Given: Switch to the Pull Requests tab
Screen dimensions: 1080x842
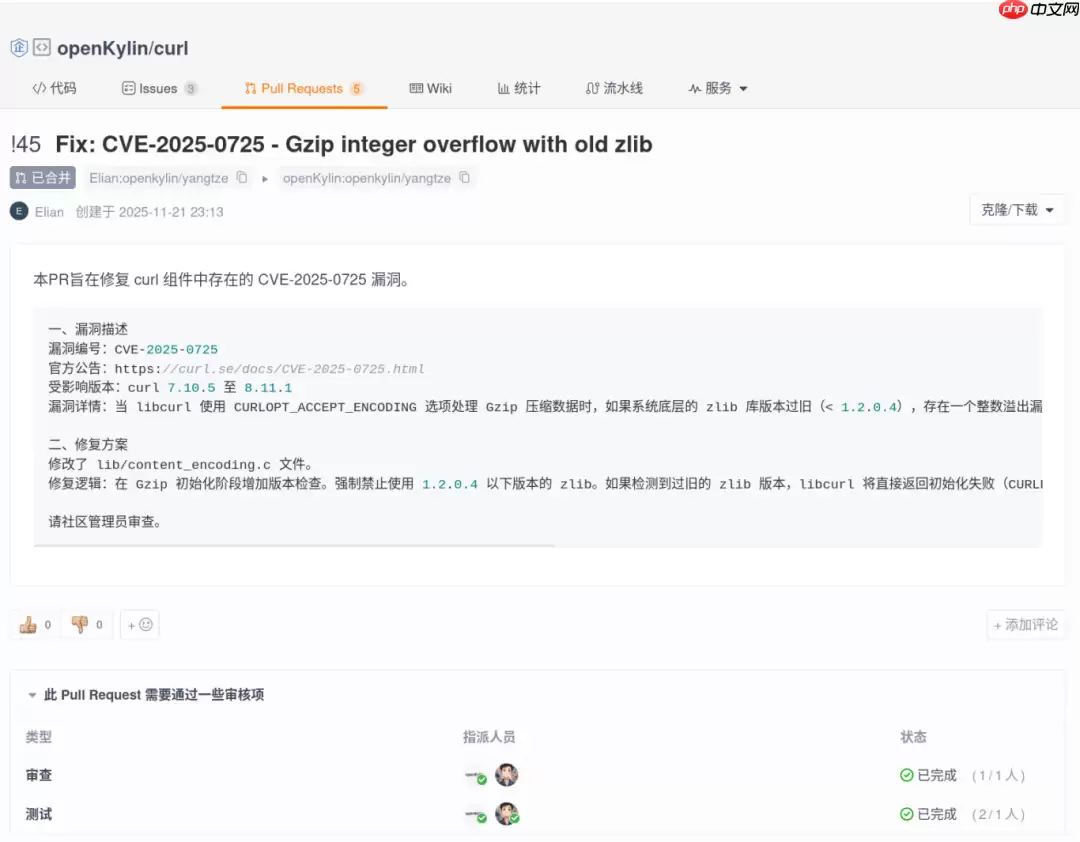Looking at the screenshot, I should 304,88.
